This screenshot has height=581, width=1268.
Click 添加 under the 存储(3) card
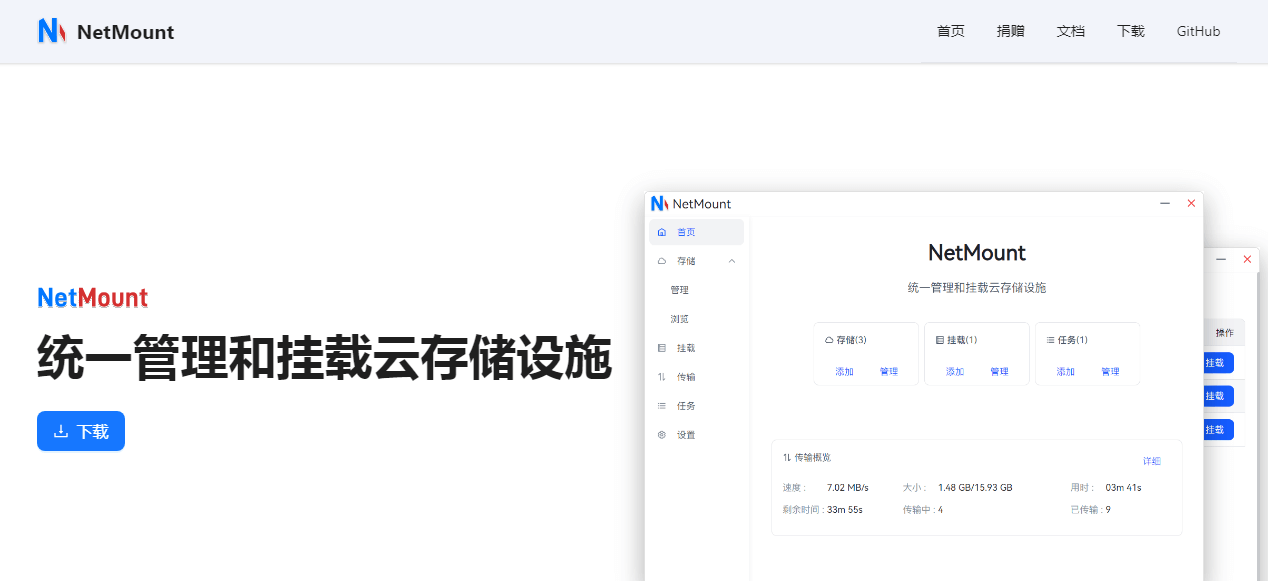(843, 371)
